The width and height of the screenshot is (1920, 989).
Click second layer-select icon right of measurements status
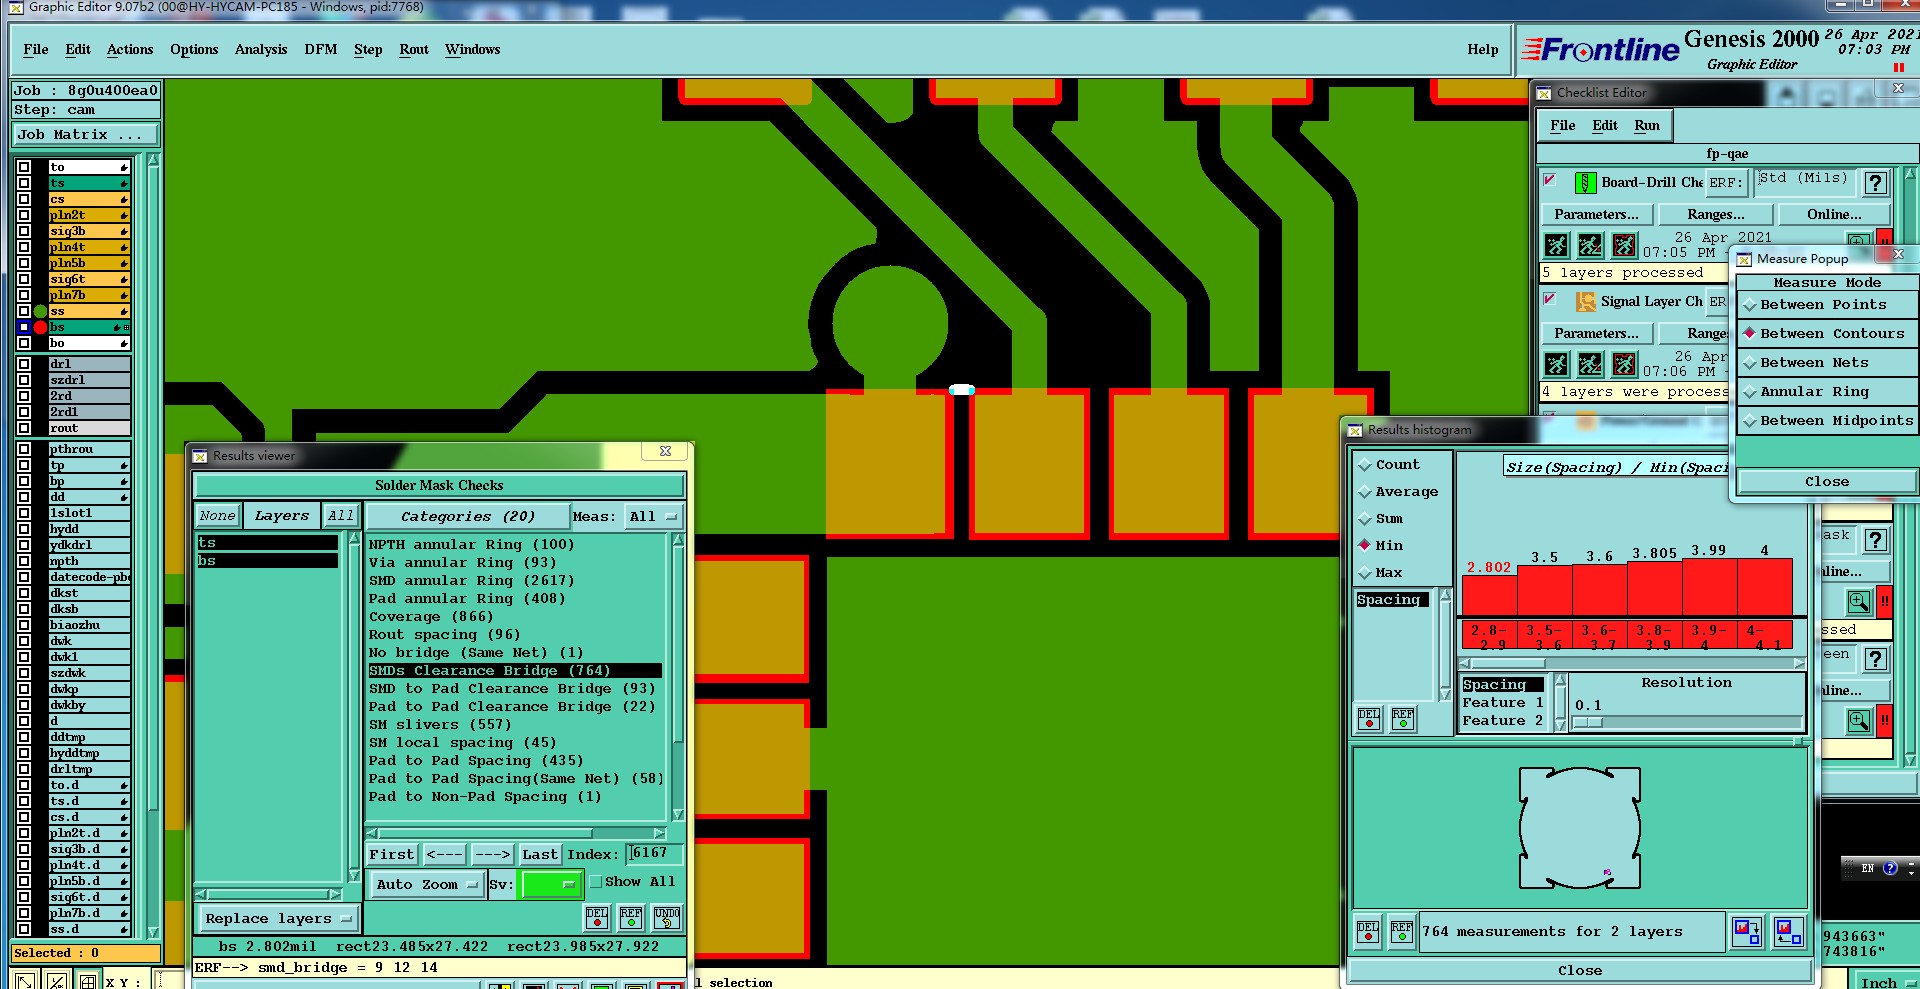[1789, 932]
